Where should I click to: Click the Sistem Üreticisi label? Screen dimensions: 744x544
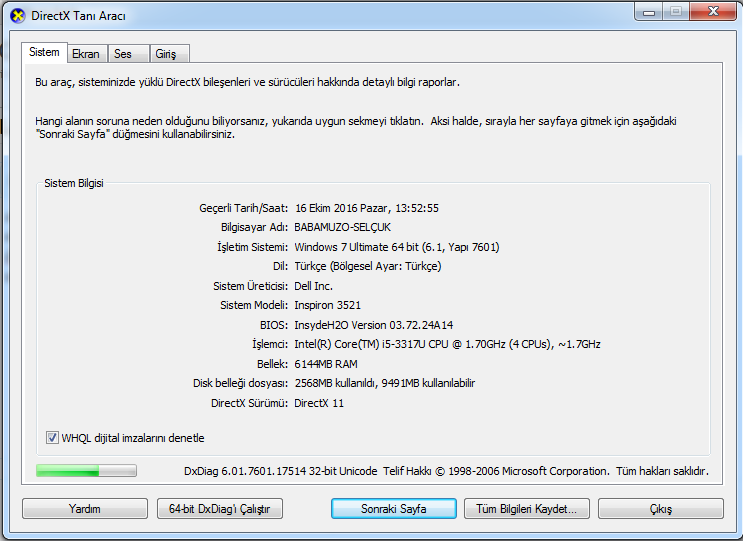[251, 286]
